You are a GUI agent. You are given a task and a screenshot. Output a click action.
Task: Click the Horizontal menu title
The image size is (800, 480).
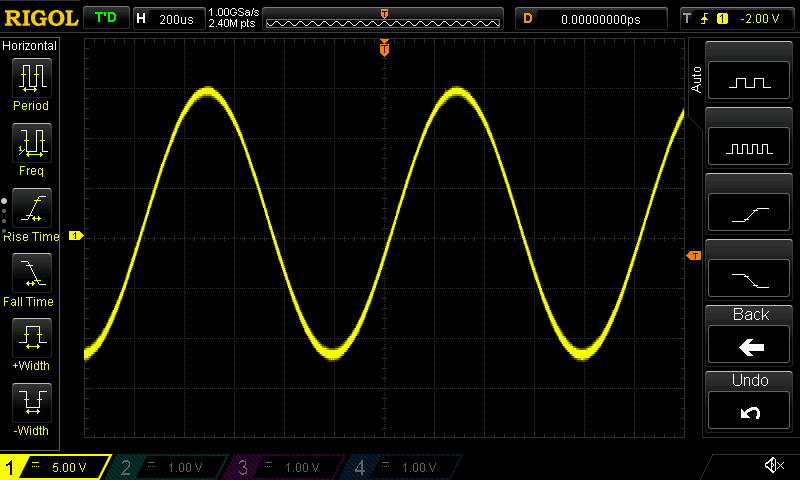(x=29, y=45)
